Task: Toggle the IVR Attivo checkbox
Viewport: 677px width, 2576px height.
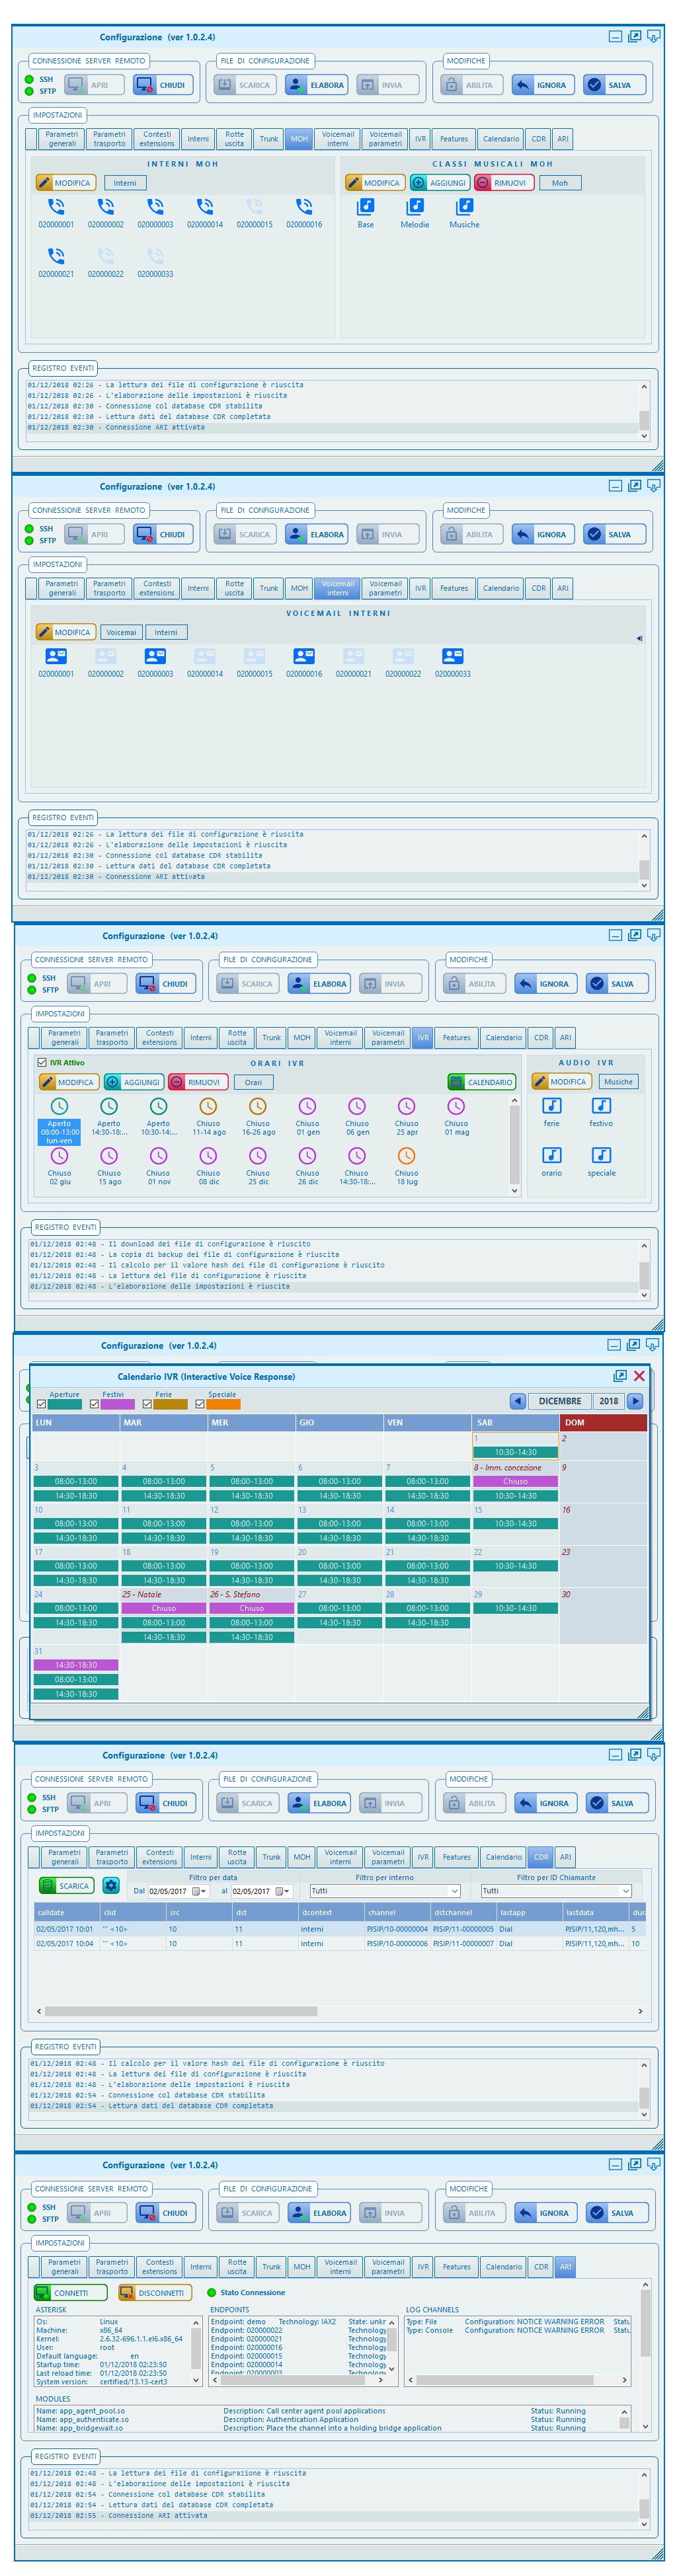Action: coord(42,1062)
